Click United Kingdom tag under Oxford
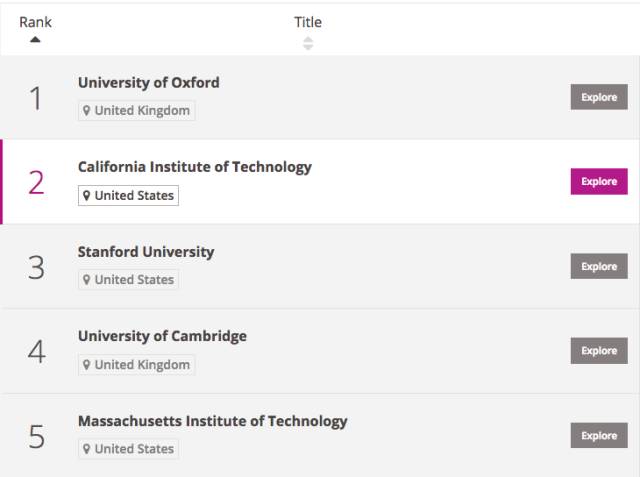The width and height of the screenshot is (640, 477). tap(136, 111)
